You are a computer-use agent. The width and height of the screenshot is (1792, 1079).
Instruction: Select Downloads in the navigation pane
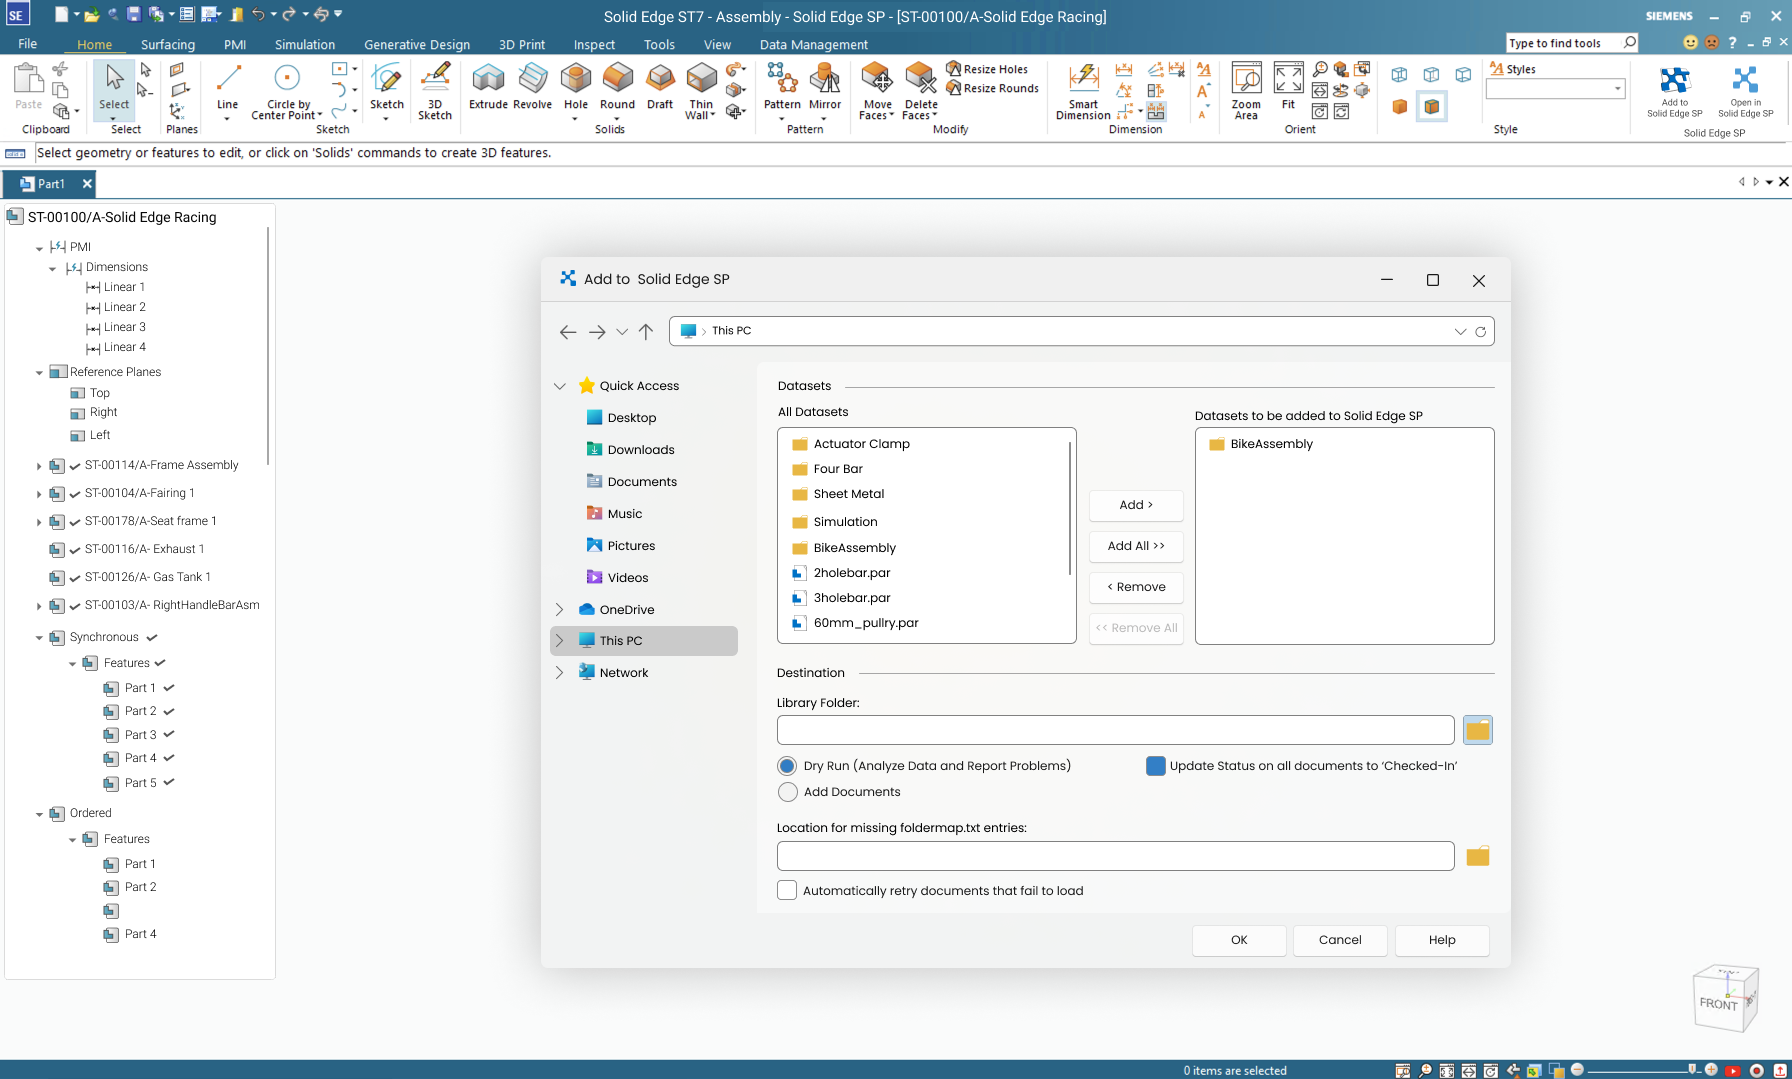point(630,450)
